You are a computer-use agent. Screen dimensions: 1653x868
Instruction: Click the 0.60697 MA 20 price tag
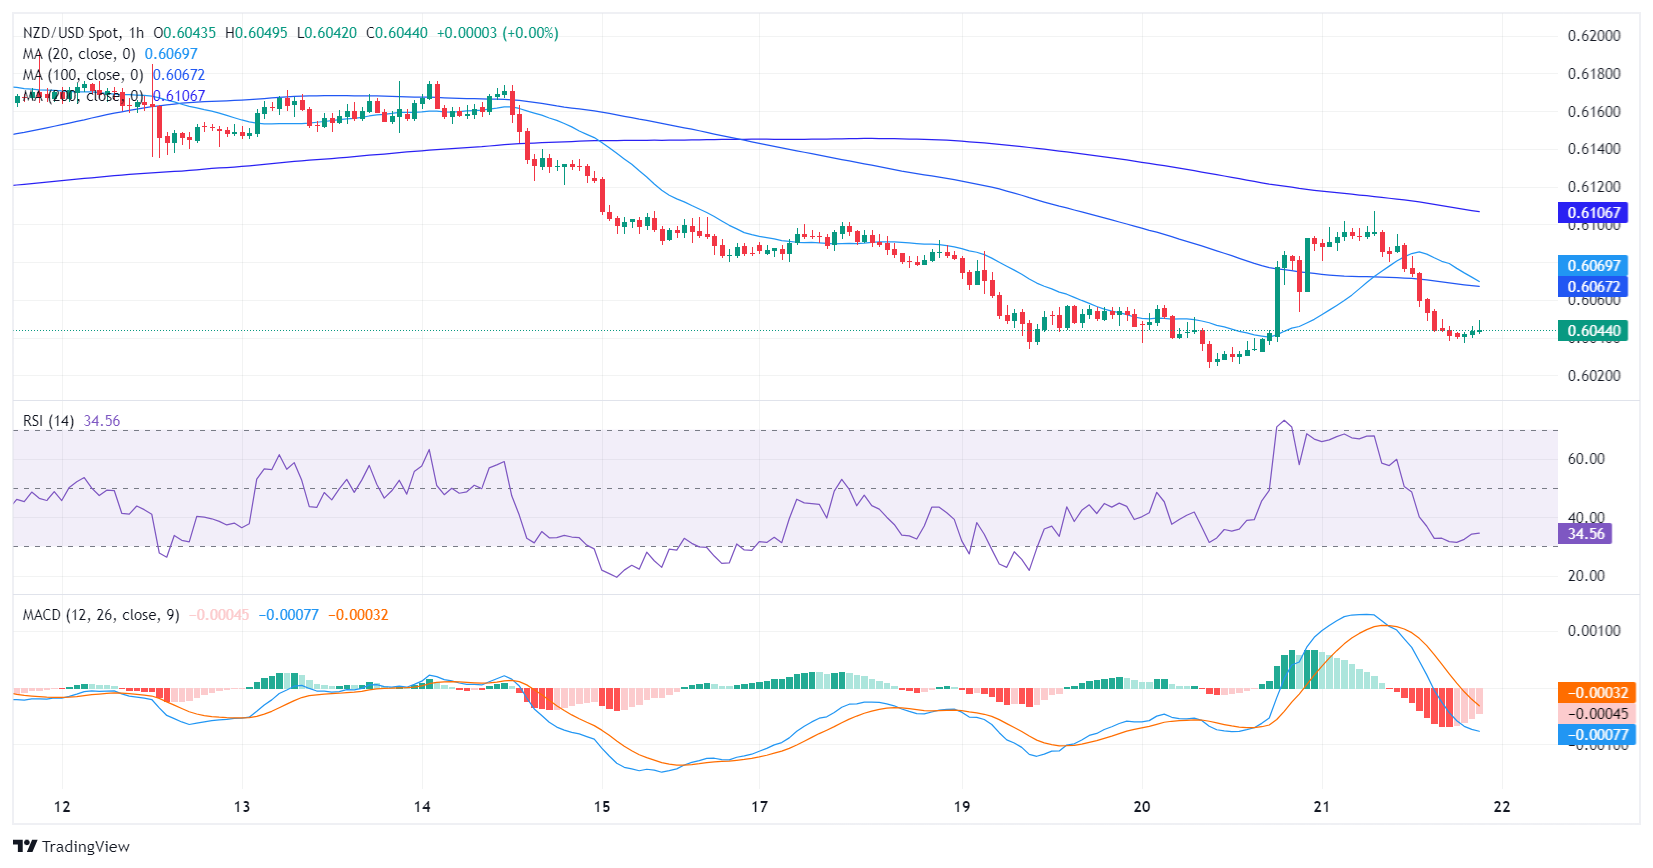pyautogui.click(x=1593, y=265)
